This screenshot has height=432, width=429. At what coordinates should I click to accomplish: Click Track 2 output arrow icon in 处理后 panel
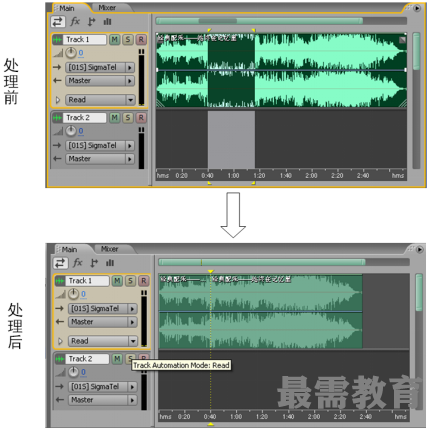[x=60, y=400]
